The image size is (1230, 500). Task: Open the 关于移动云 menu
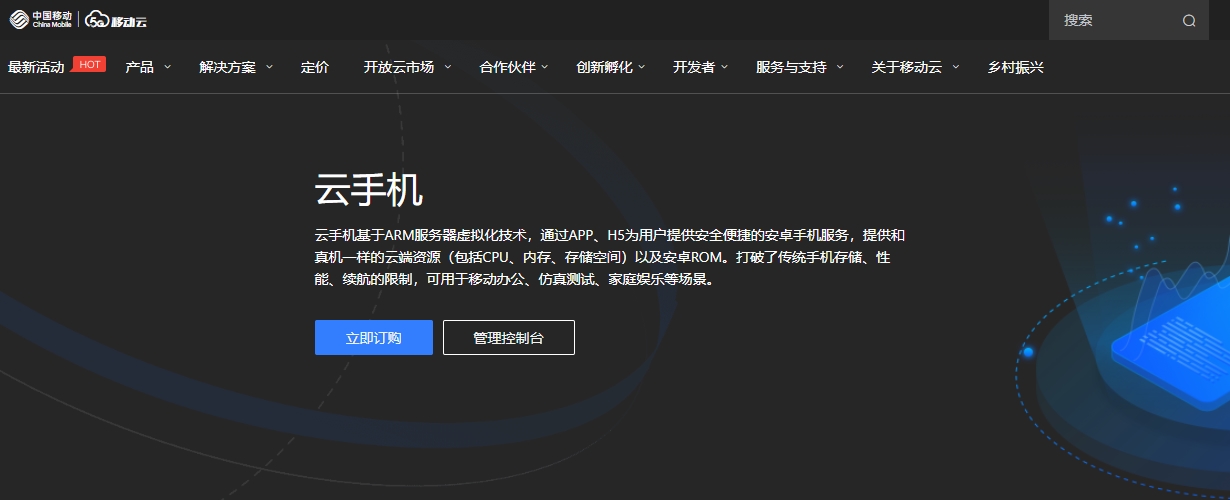tap(906, 67)
